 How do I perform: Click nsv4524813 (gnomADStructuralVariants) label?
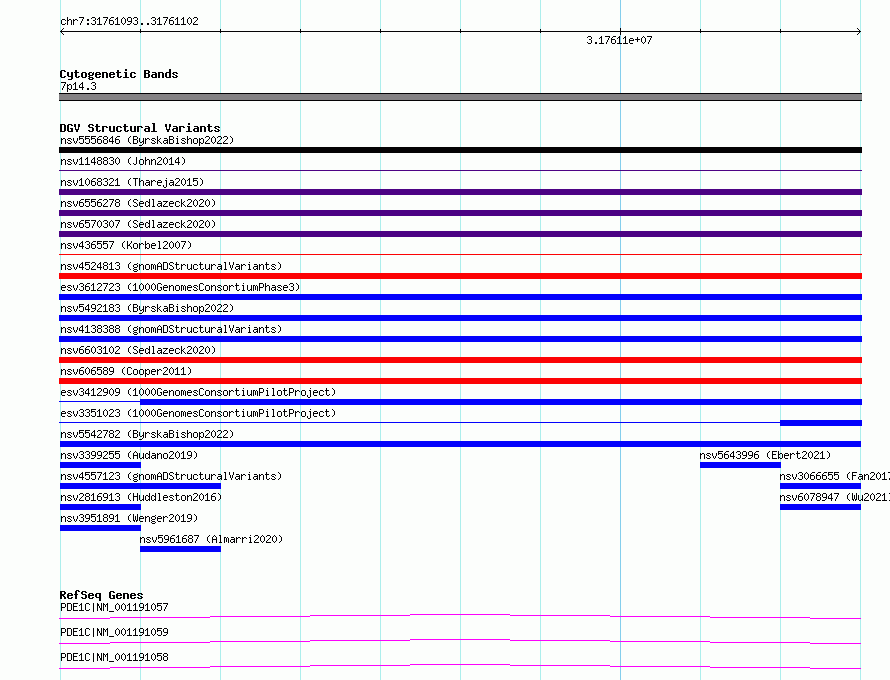click(x=171, y=266)
